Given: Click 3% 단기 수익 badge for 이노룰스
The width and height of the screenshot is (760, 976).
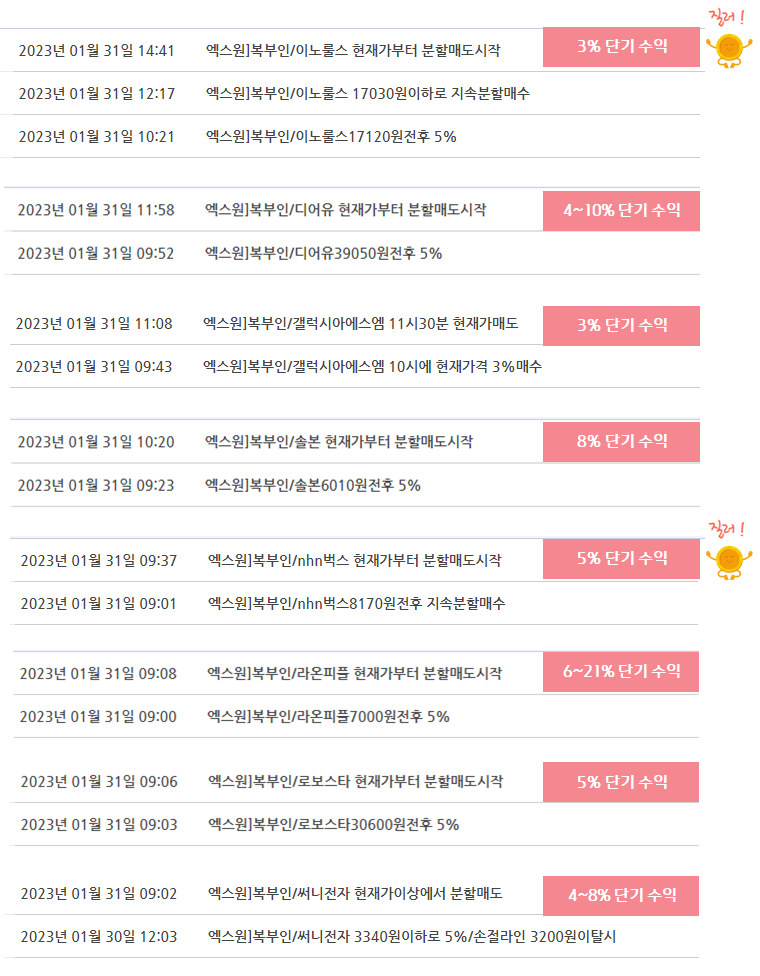Looking at the screenshot, I should click(621, 47).
